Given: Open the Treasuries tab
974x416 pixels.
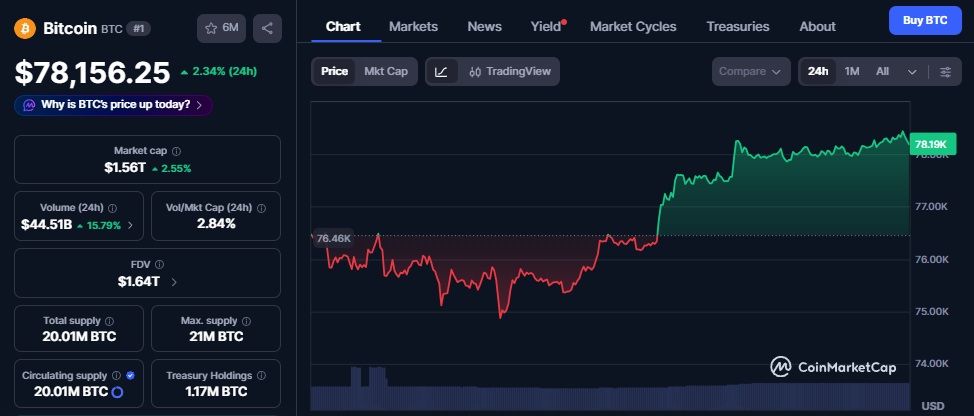Looking at the screenshot, I should (738, 27).
